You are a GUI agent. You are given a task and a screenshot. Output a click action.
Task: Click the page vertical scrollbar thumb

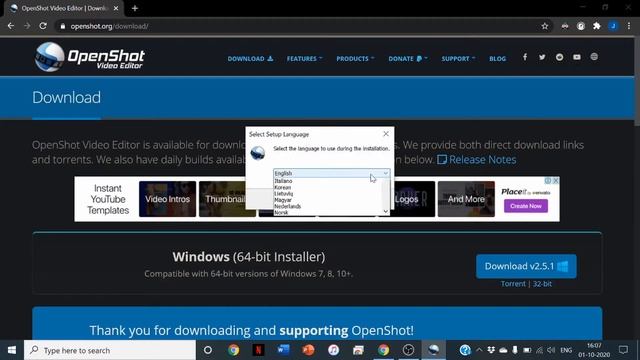click(x=637, y=82)
